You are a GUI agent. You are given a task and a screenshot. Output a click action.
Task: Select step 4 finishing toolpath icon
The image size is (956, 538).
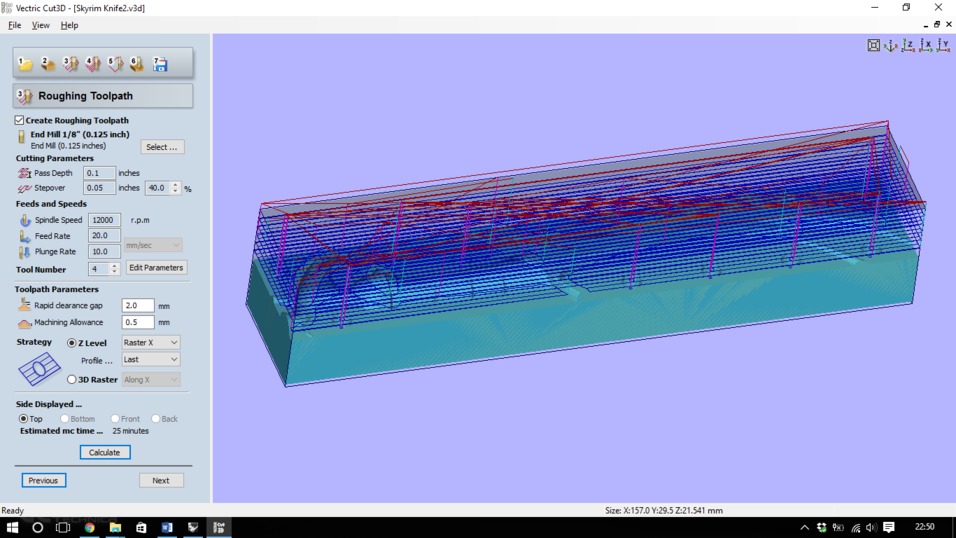click(x=93, y=63)
